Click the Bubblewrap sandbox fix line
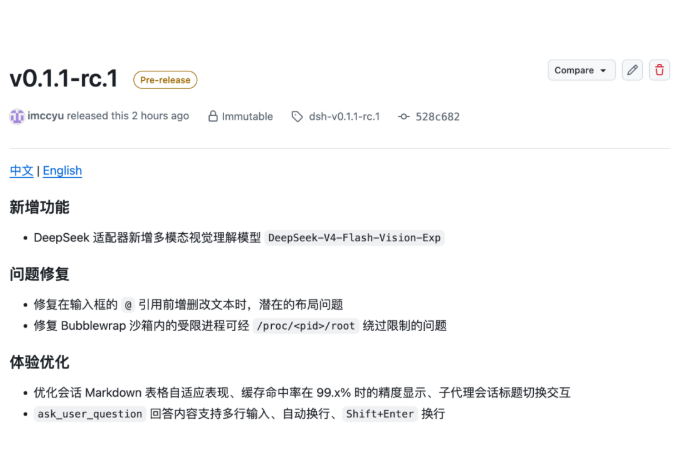This screenshot has width=696, height=461. (240, 326)
